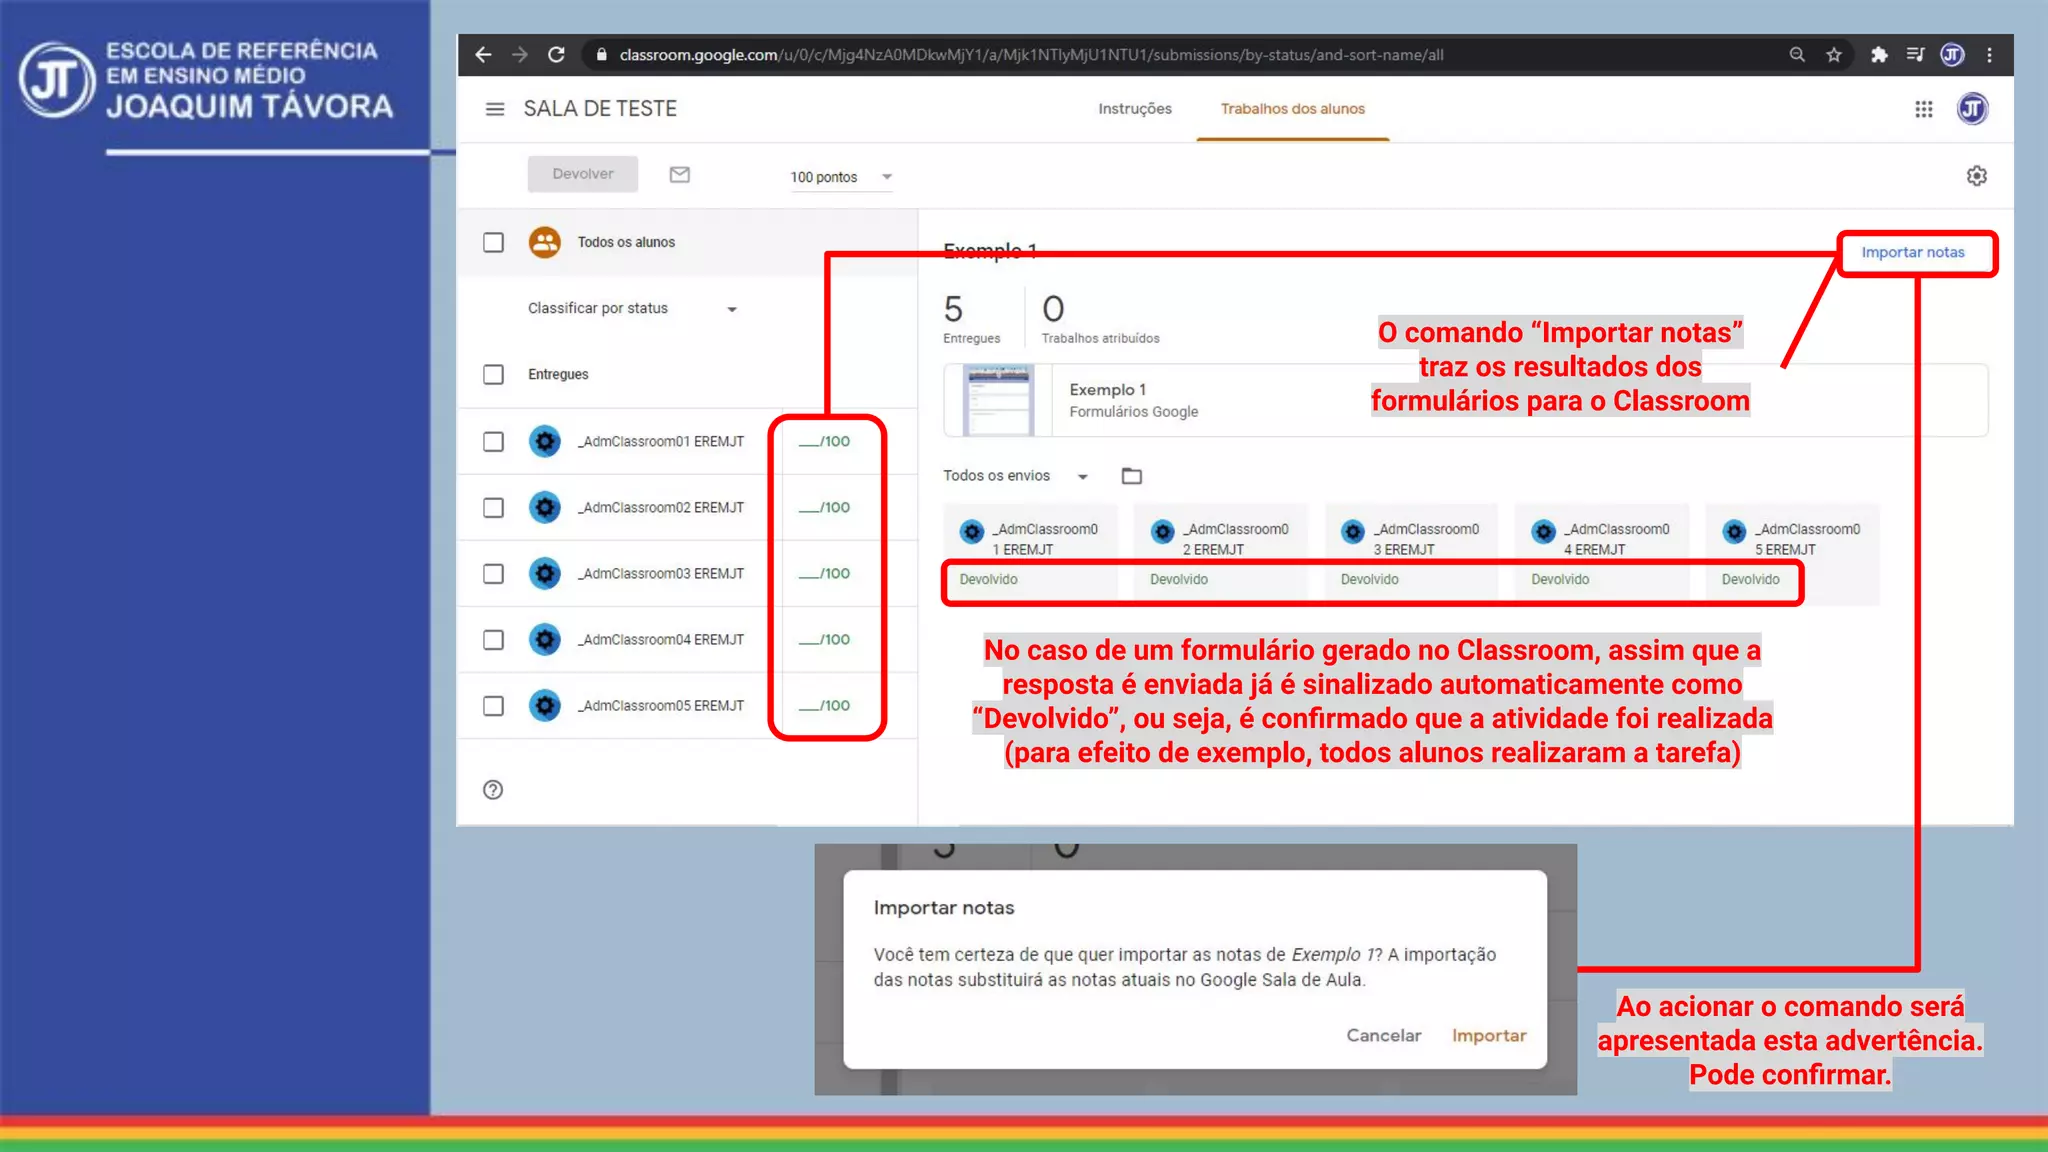Click the browser address bar URL
The width and height of the screenshot is (2048, 1152).
coord(1031,55)
